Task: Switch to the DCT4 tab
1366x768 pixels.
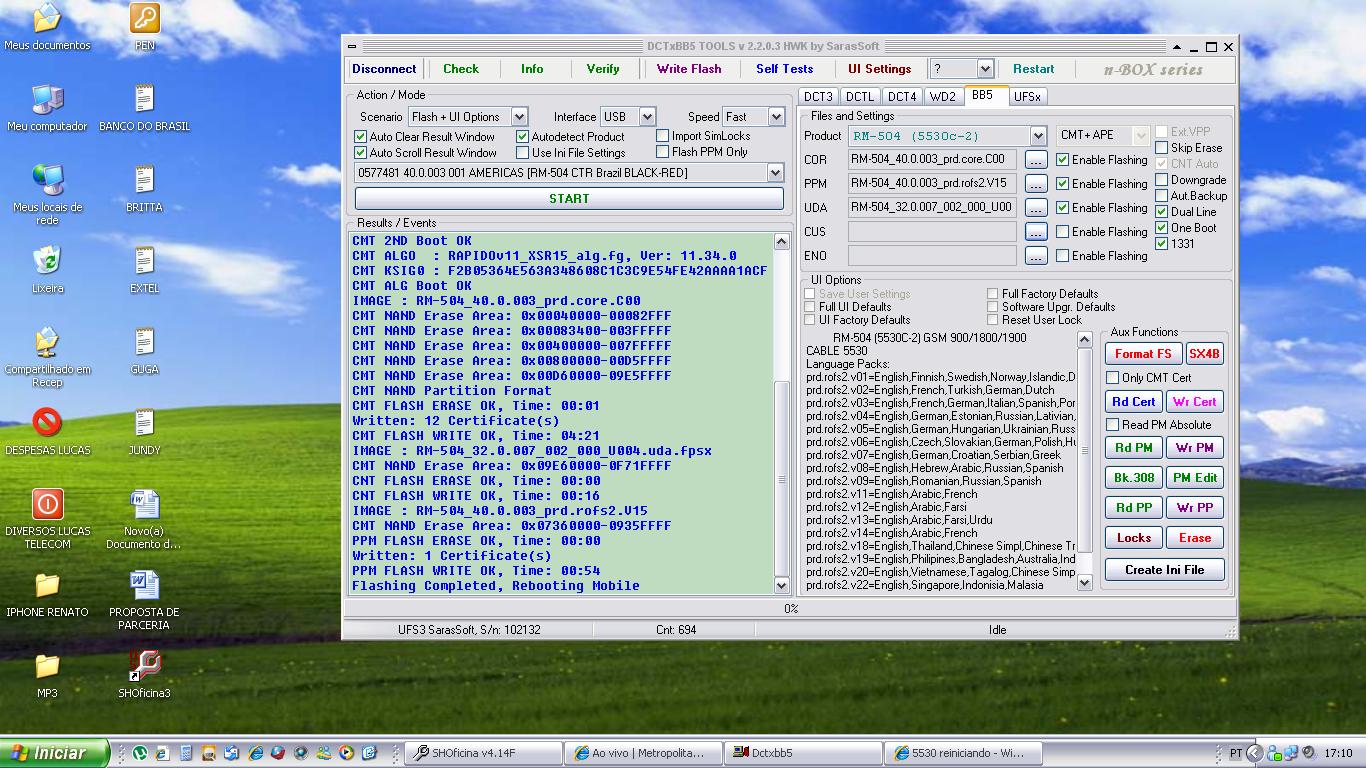Action: [x=902, y=97]
